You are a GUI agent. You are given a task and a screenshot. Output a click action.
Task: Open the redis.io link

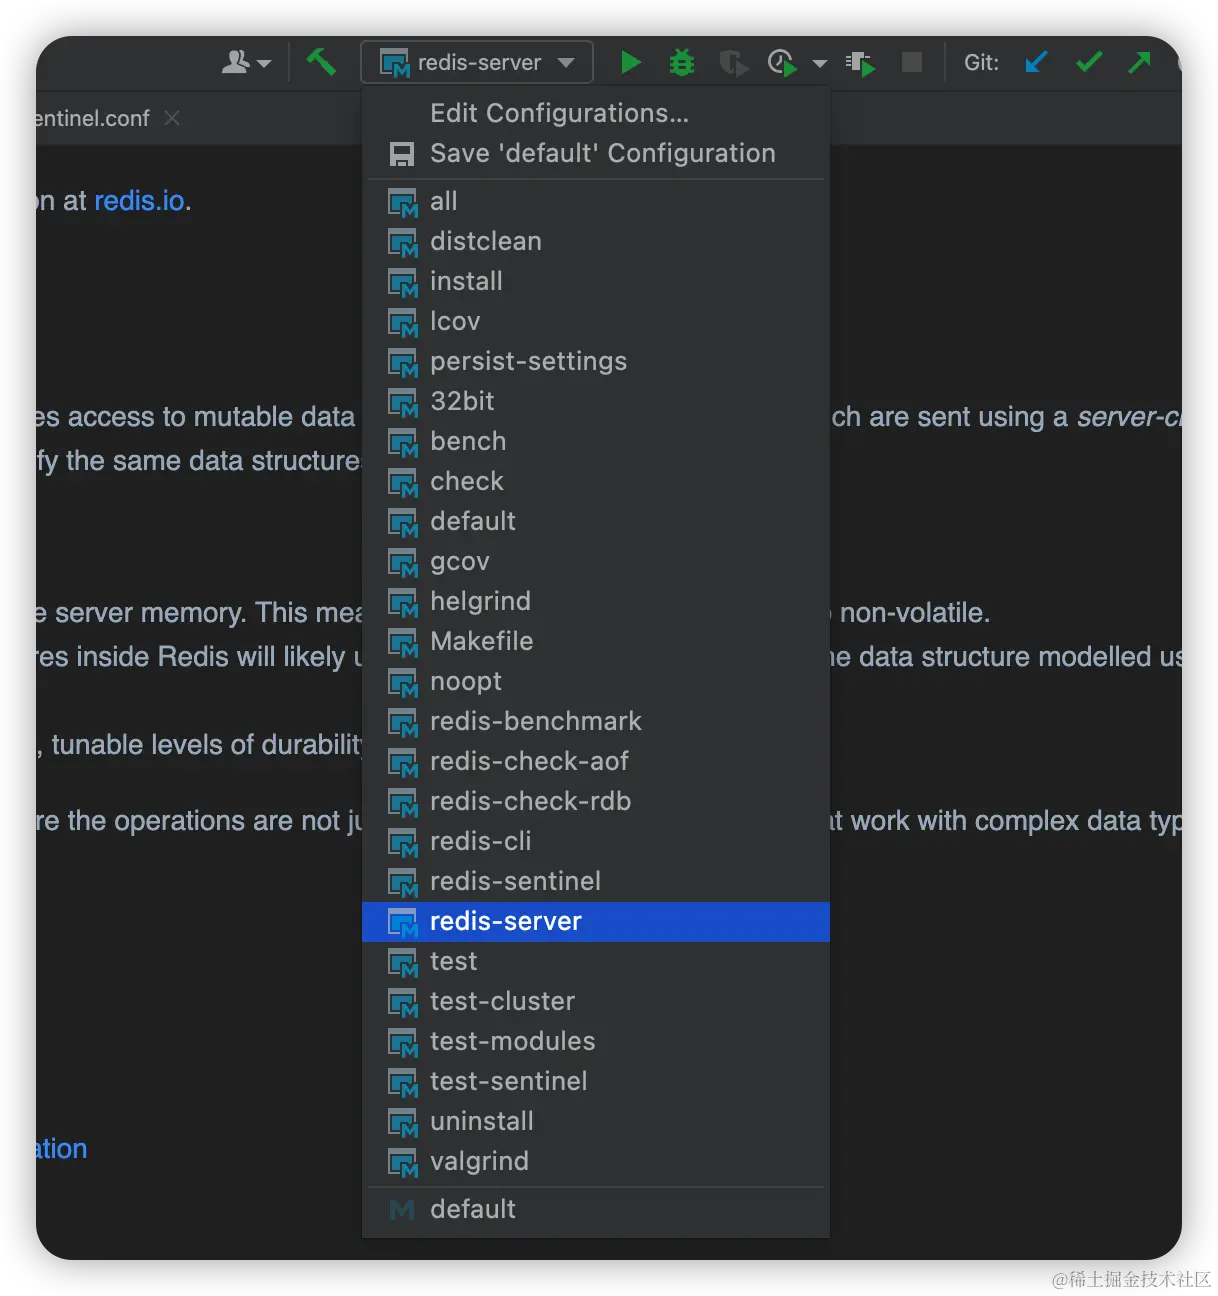139,200
